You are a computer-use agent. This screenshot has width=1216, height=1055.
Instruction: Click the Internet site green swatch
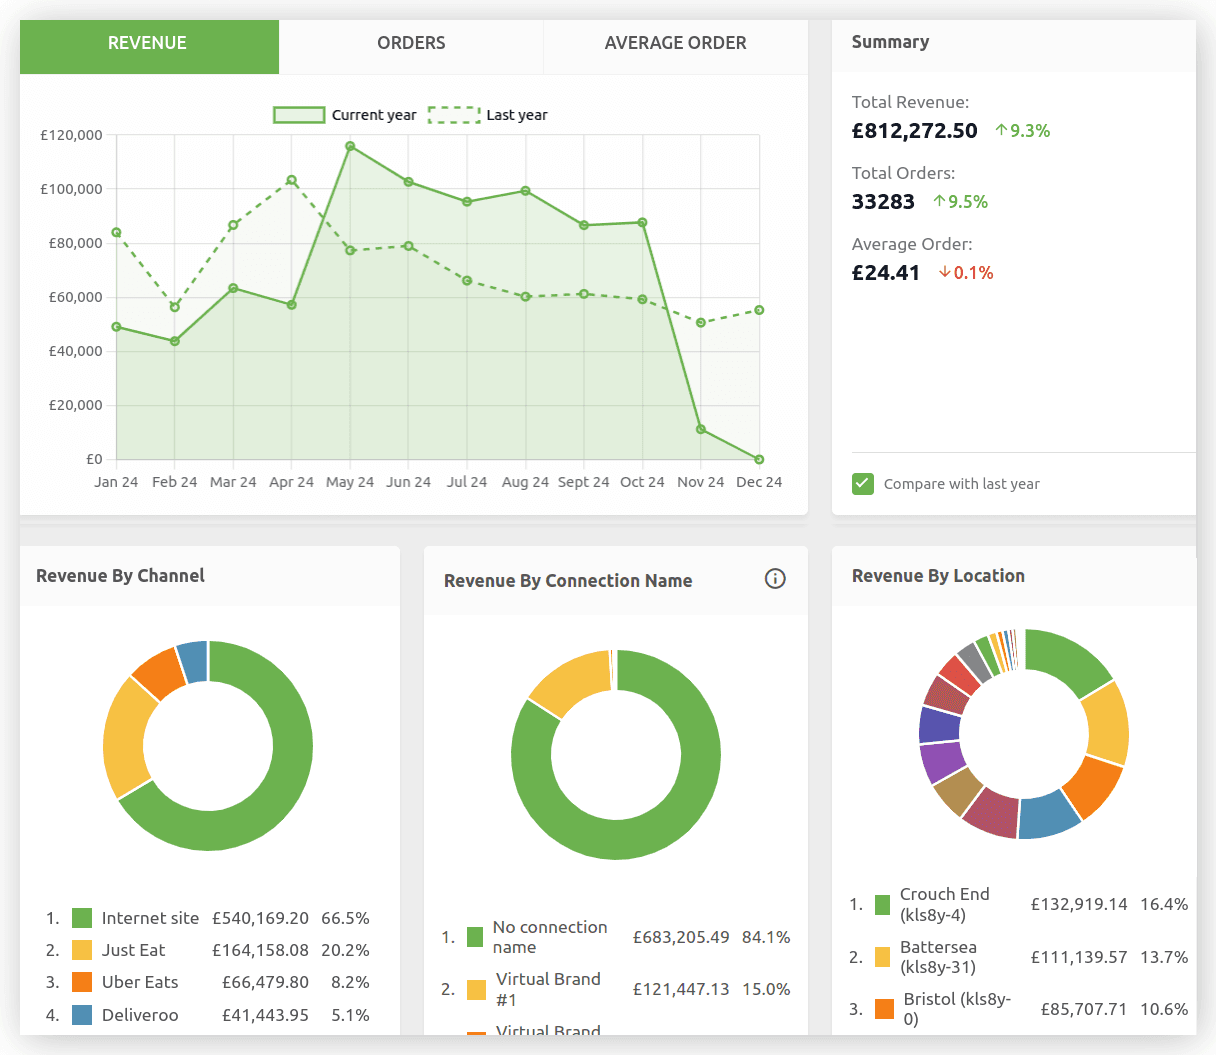coord(82,918)
